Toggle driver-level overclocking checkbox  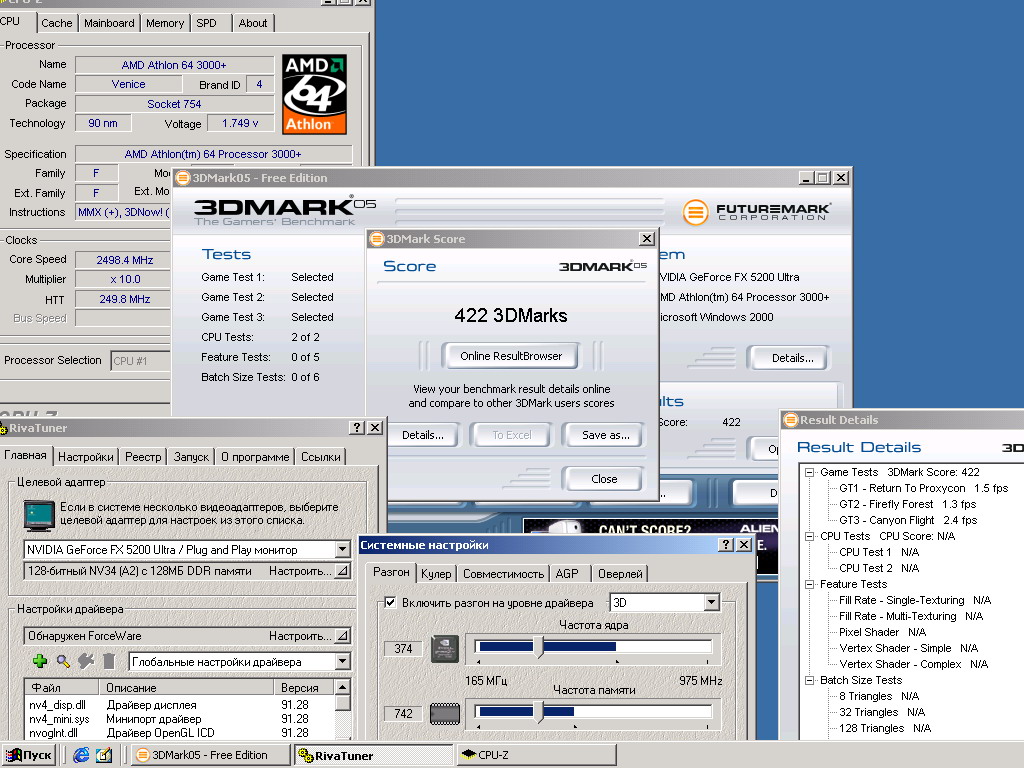point(390,602)
